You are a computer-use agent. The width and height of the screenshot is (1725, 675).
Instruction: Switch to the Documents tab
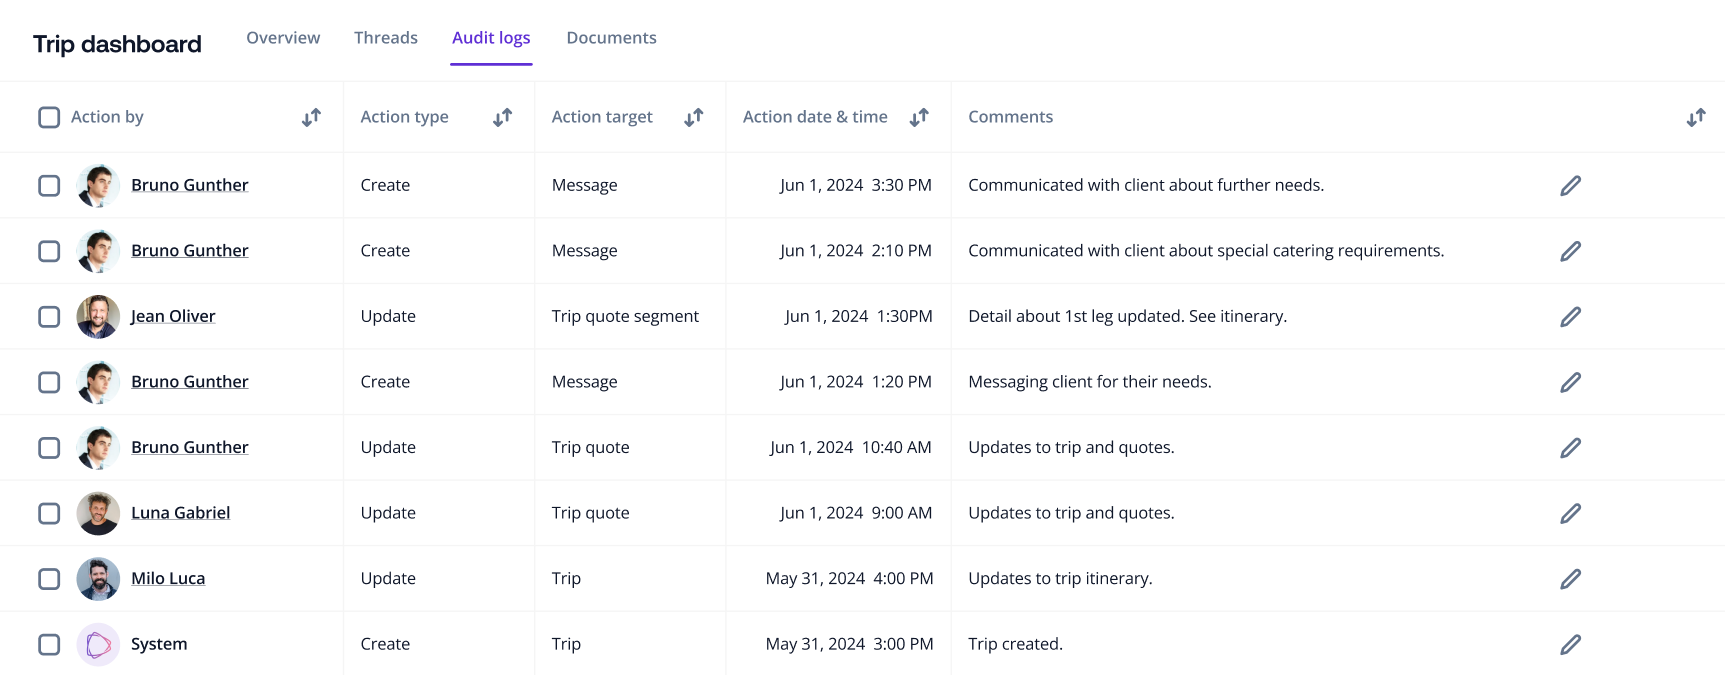point(611,38)
